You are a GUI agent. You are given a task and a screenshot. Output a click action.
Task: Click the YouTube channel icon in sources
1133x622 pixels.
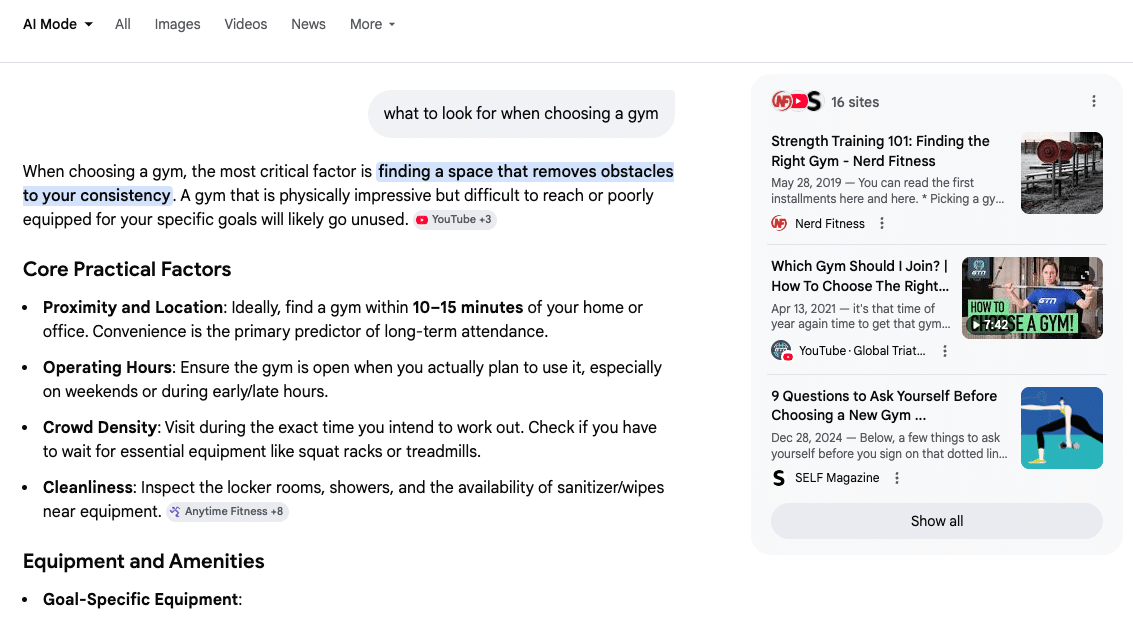tap(781, 351)
